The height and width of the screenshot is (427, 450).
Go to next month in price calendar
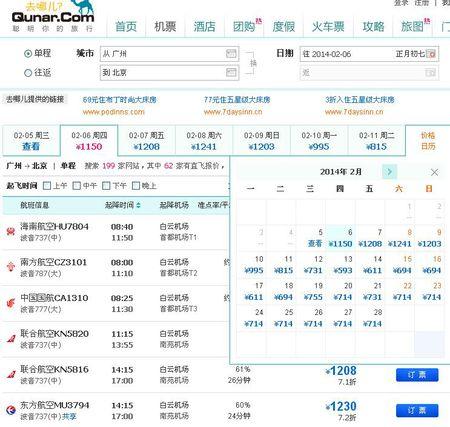[x=389, y=172]
